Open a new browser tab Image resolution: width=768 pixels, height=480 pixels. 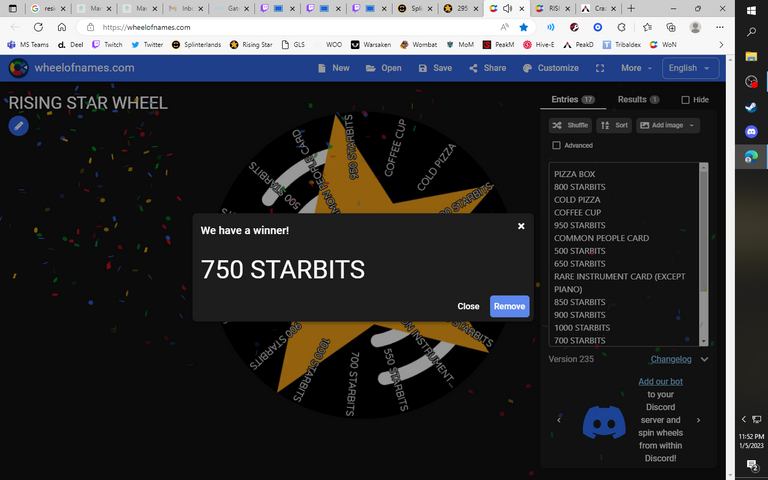click(x=631, y=8)
